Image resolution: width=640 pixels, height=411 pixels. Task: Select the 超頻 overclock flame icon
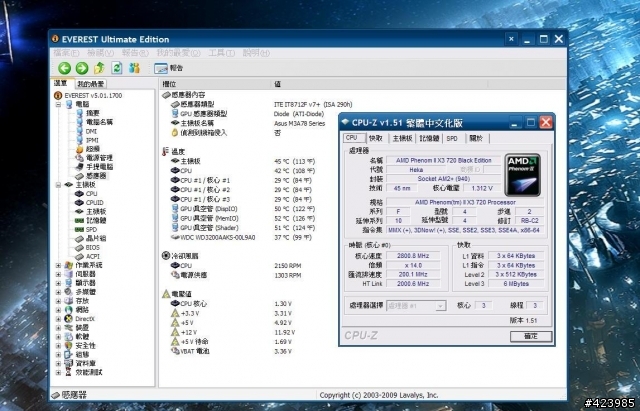pyautogui.click(x=80, y=149)
